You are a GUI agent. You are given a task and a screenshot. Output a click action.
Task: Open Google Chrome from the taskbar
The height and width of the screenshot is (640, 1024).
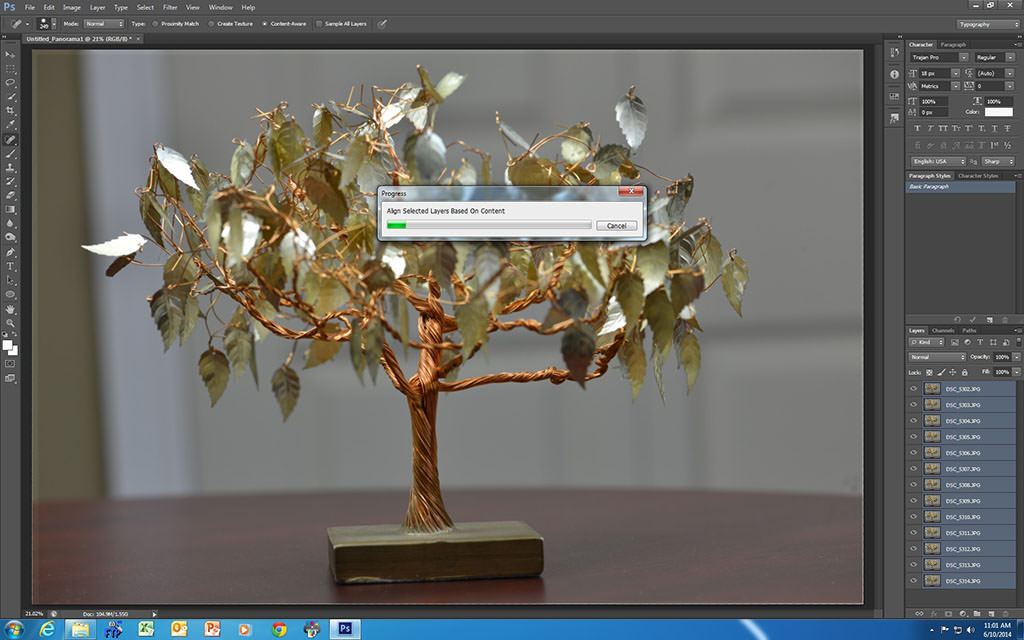point(279,630)
